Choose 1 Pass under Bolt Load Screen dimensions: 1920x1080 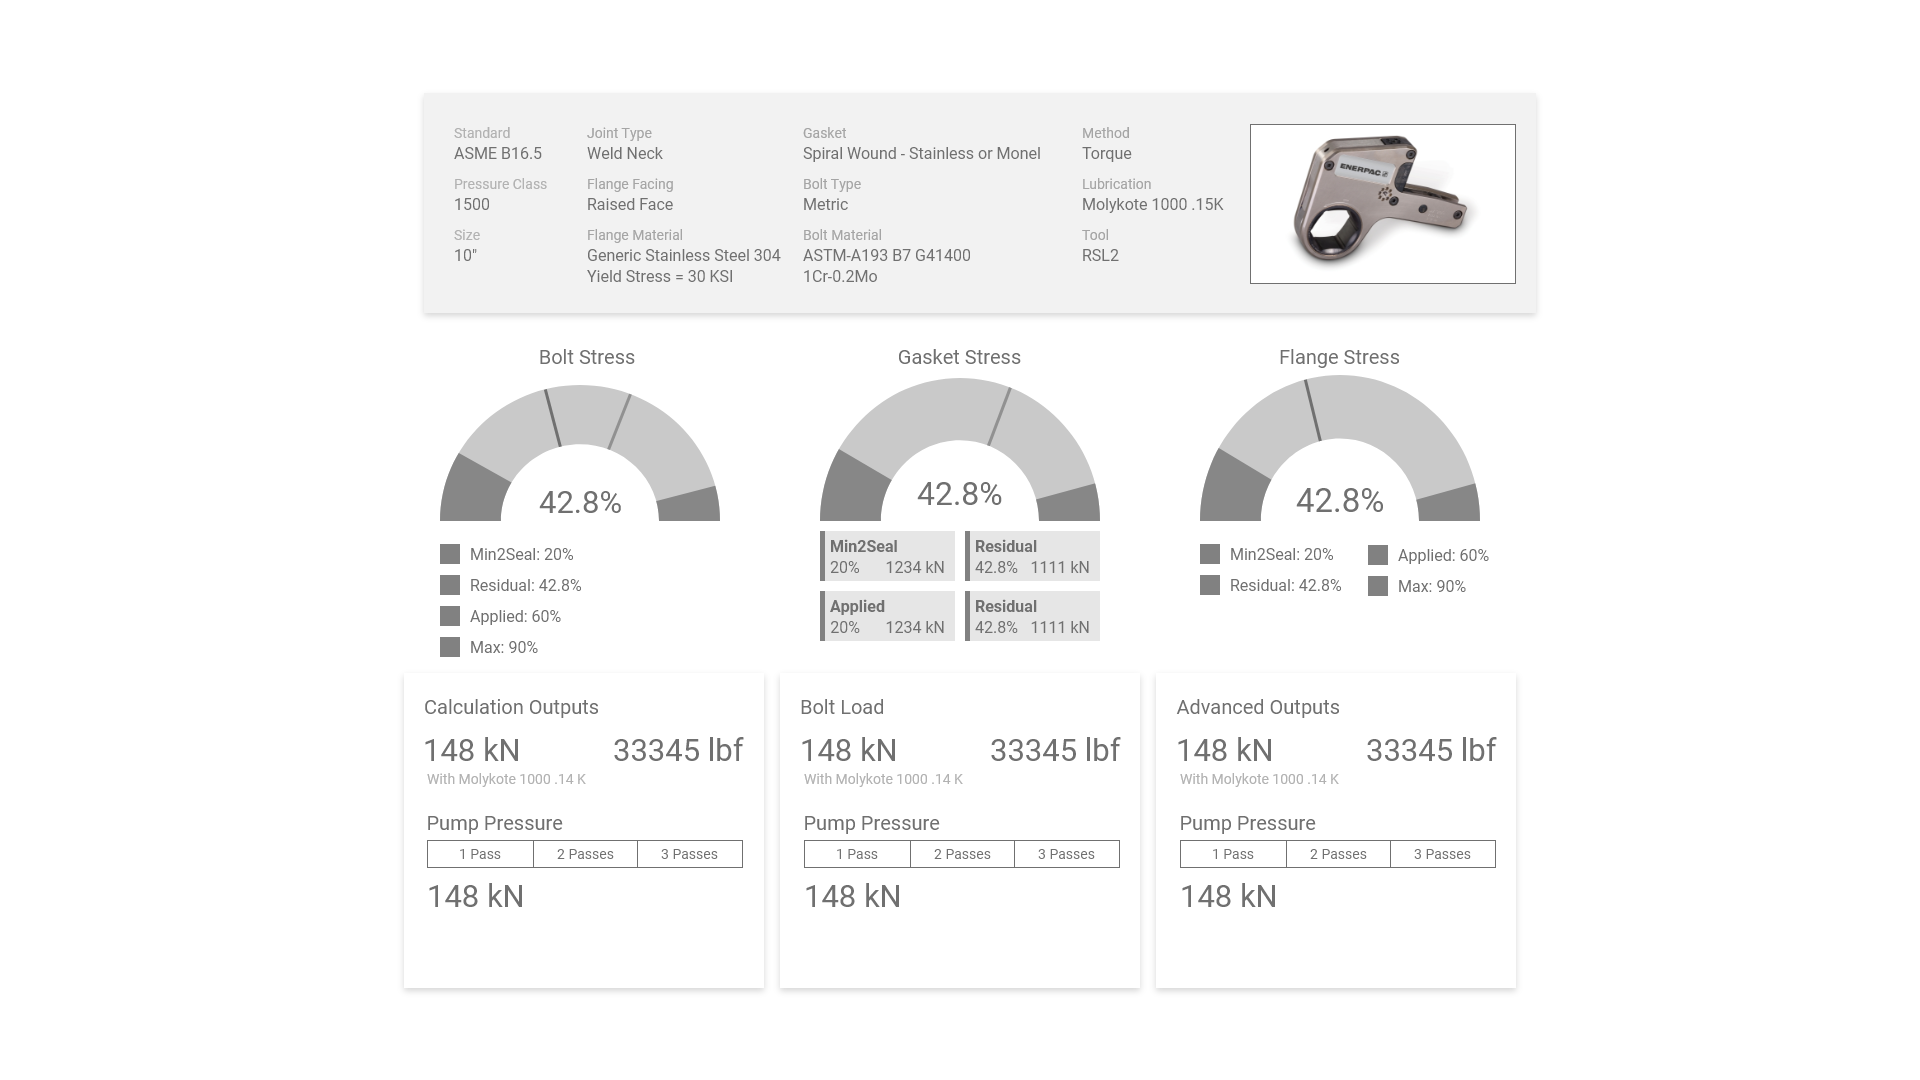[857, 854]
